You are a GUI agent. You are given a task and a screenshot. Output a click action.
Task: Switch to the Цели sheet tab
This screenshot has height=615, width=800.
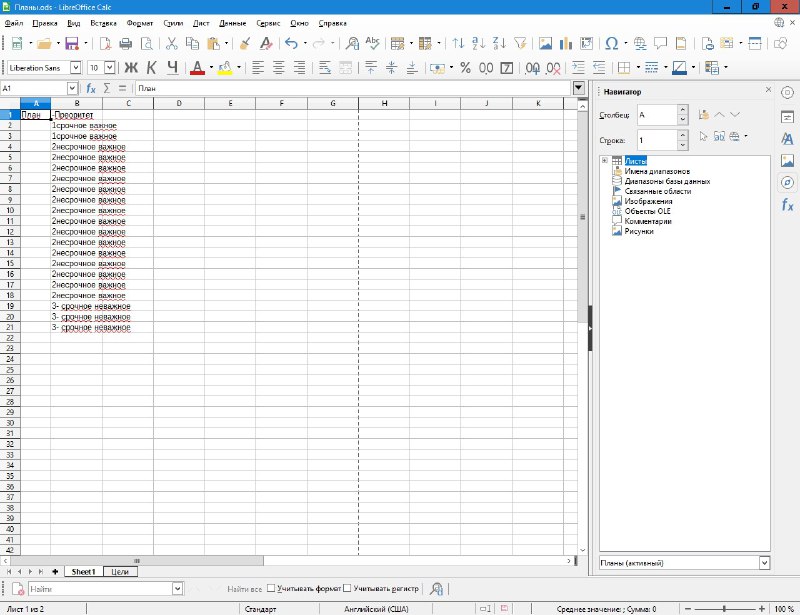click(x=119, y=571)
